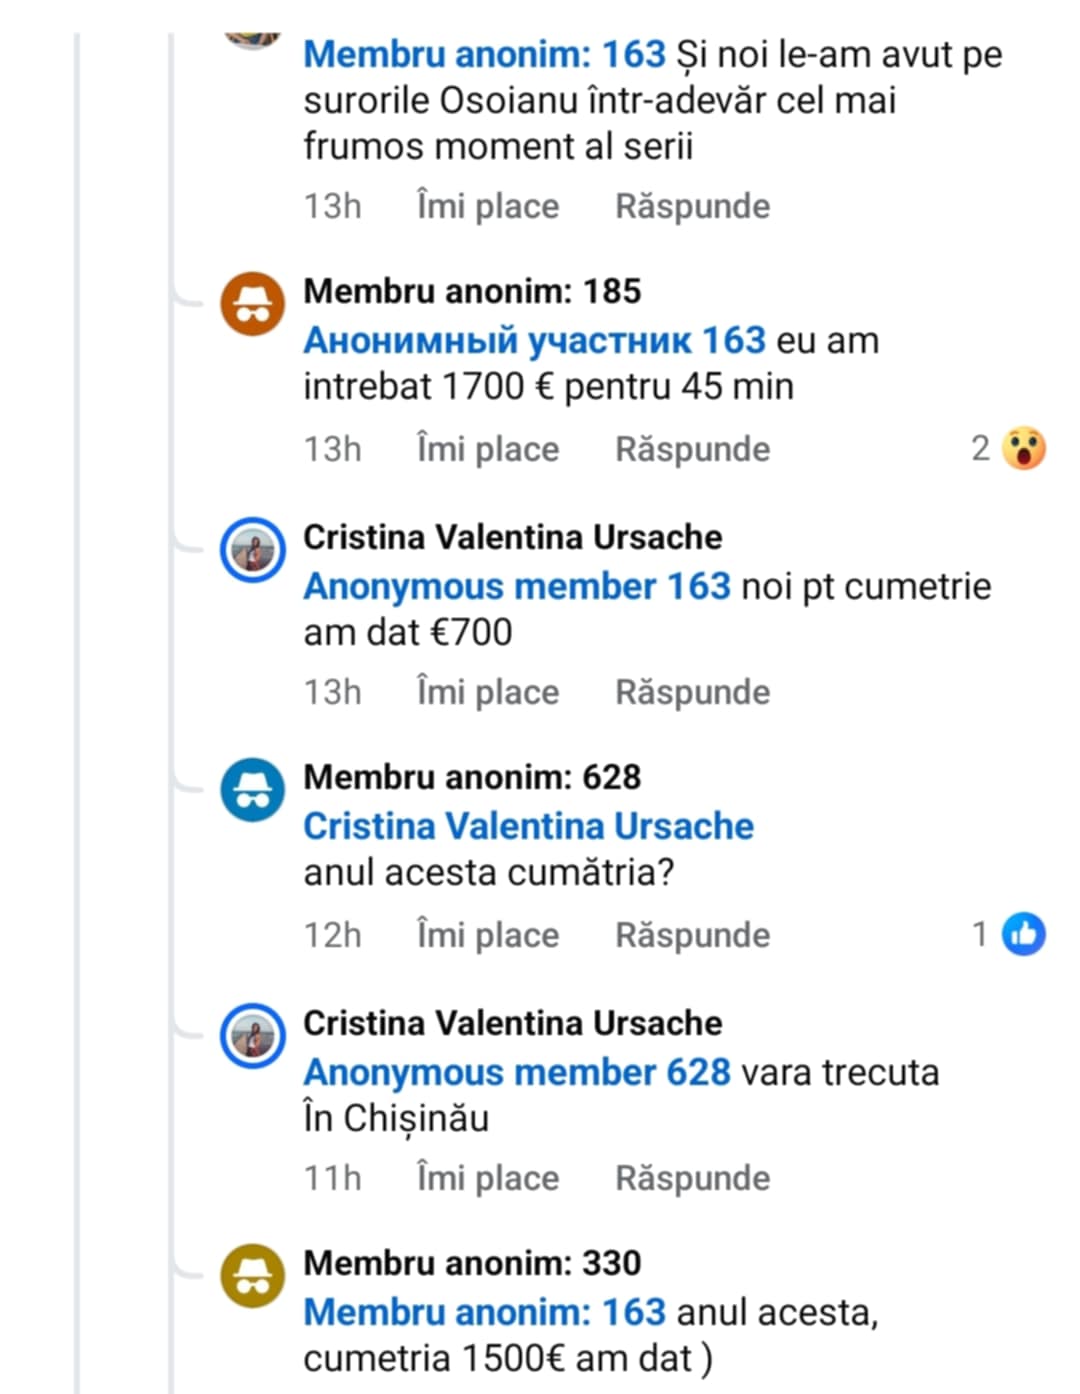This screenshot has height=1394, width=1080.
Task: Open Cristina's profile picture on the €700 comment
Action: point(253,549)
